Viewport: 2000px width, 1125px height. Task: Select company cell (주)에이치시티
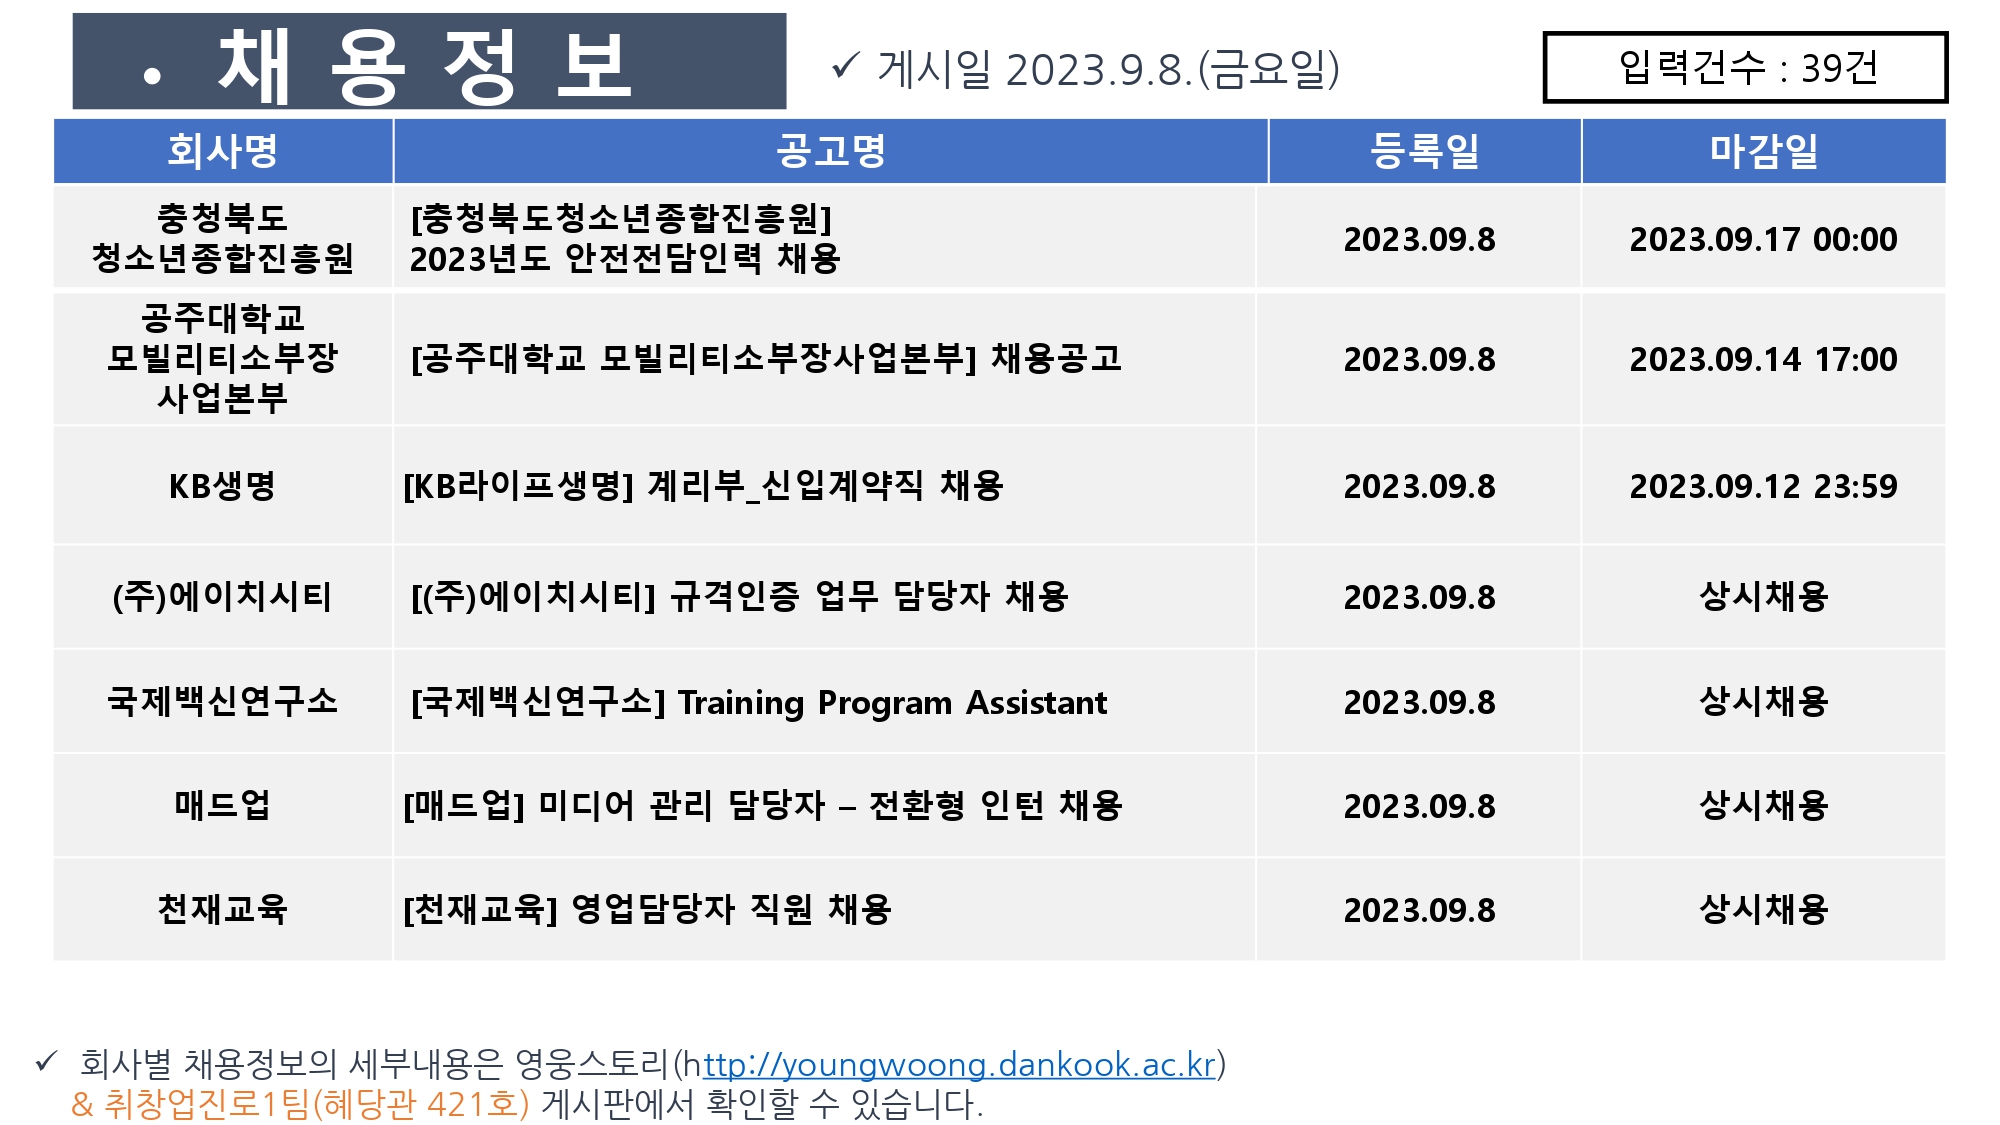[223, 597]
